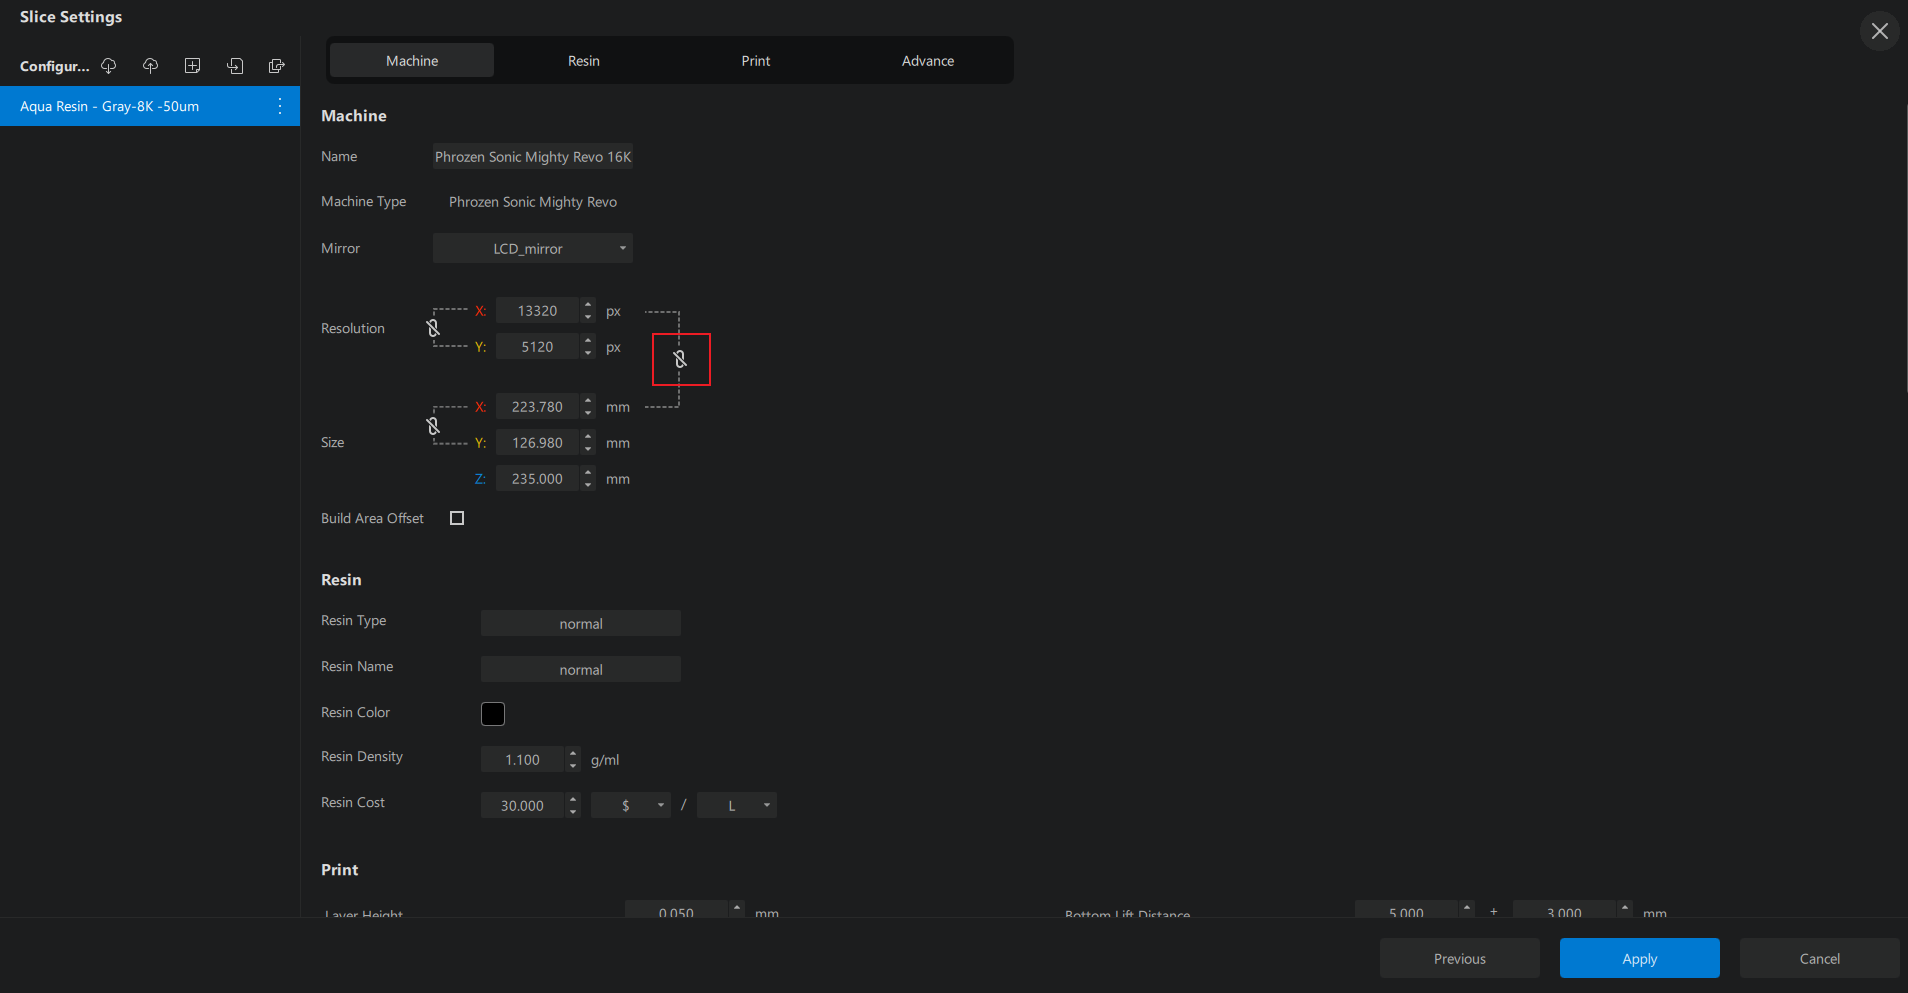
Task: Open the resin cost volume unit dropdown
Action: 736,805
